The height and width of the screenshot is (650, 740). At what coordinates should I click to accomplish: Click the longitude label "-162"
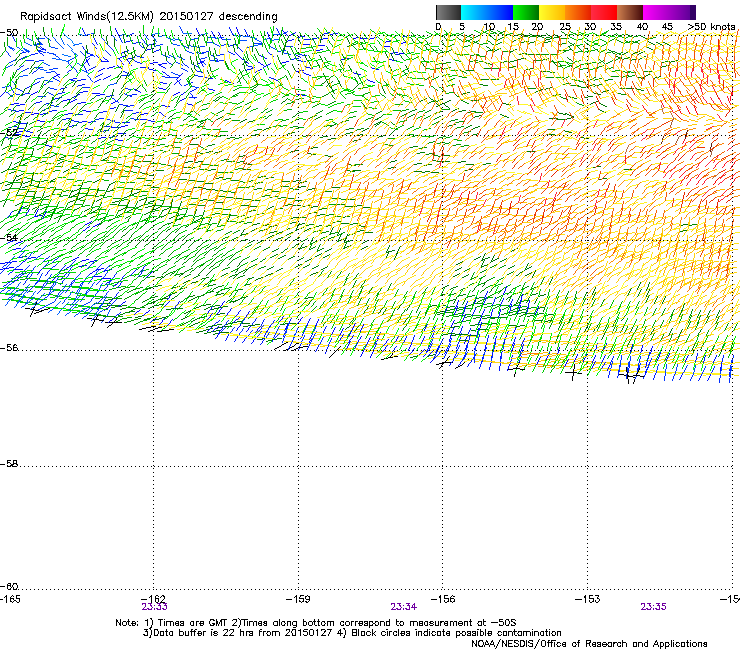coord(154,599)
